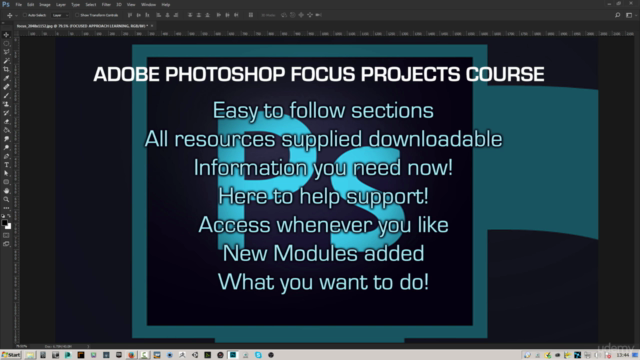Open the Edit Toolbar three-dots button
The height and width of the screenshot is (360, 640).
[x=6, y=208]
